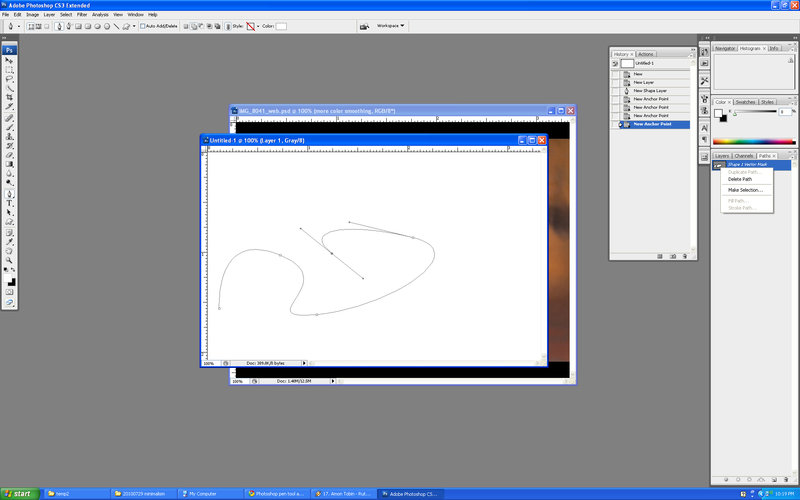The width and height of the screenshot is (800, 500).
Task: Open the Workspace dropdown
Action: [391, 26]
